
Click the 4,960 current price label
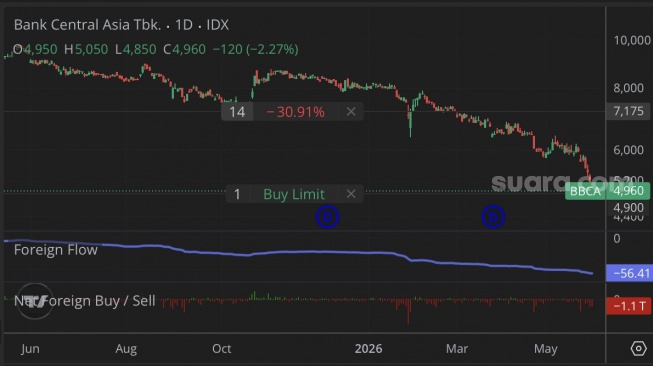(628, 191)
